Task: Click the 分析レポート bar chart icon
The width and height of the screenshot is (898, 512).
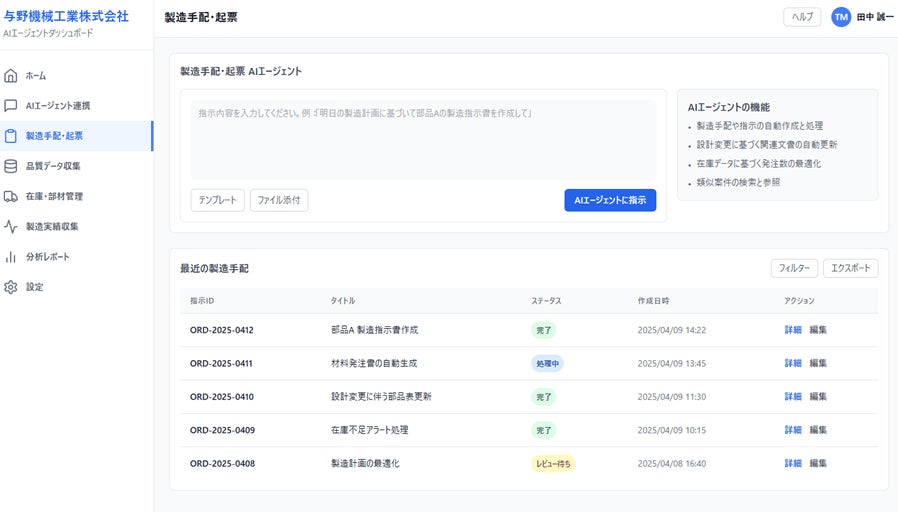Action: click(10, 257)
